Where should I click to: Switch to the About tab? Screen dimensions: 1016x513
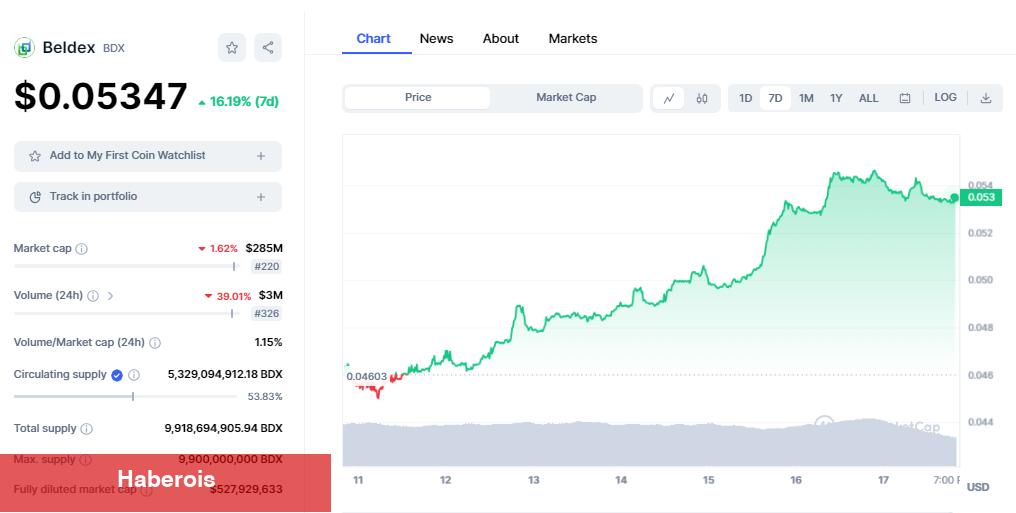tap(501, 39)
